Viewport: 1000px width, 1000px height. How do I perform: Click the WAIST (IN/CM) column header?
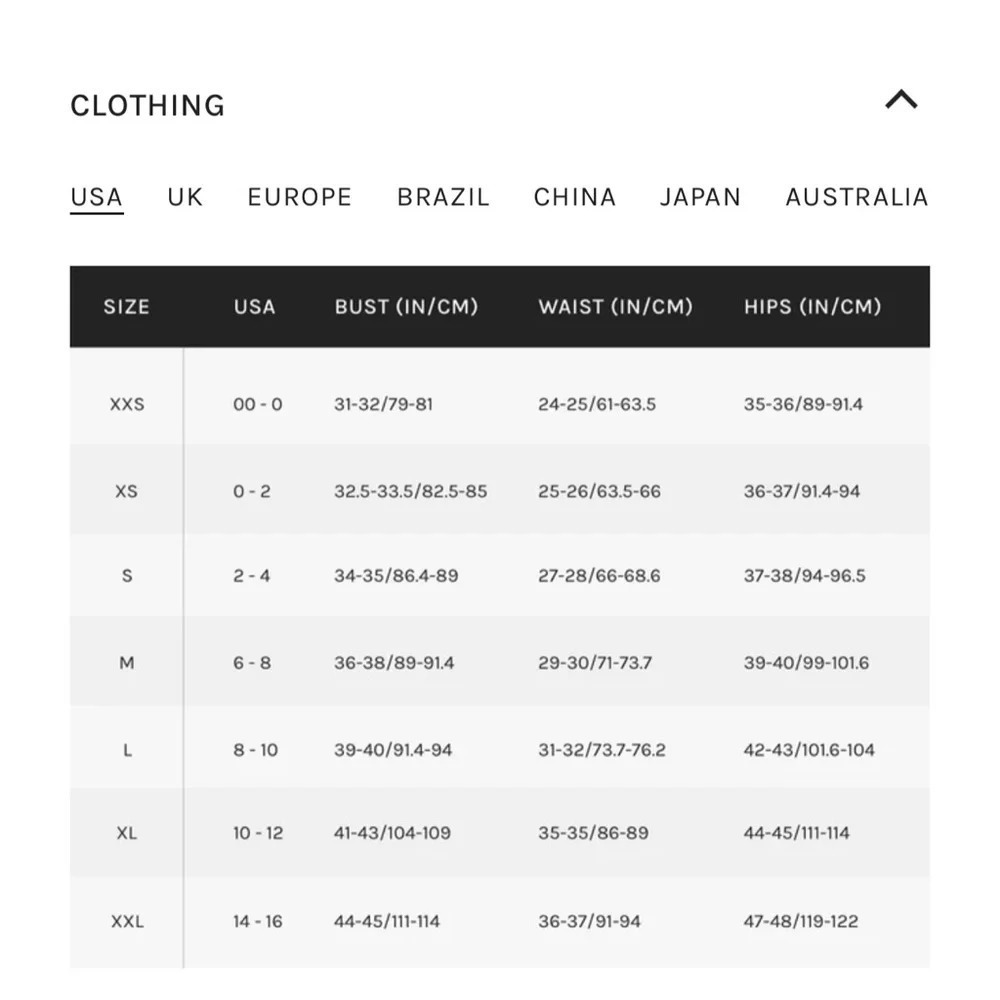615,307
